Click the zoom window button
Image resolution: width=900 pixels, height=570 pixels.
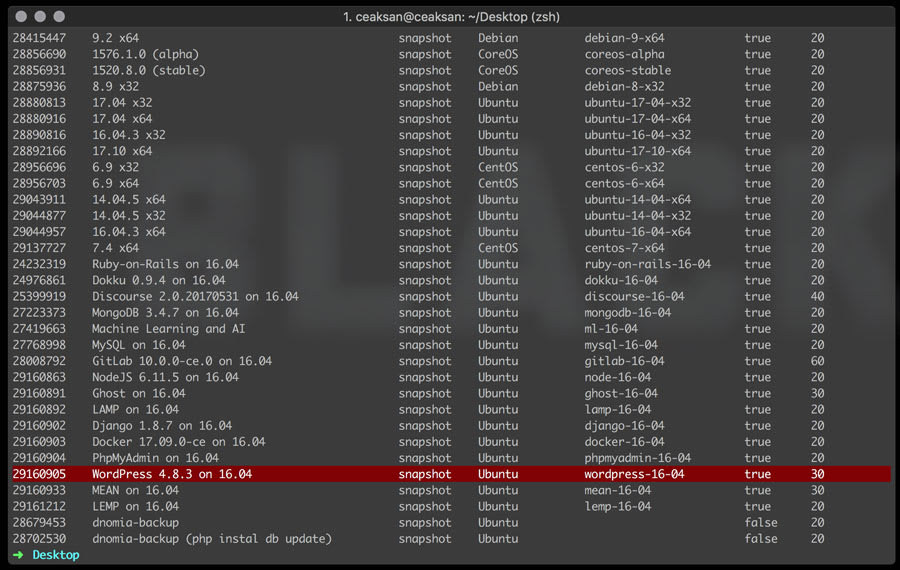tap(59, 16)
